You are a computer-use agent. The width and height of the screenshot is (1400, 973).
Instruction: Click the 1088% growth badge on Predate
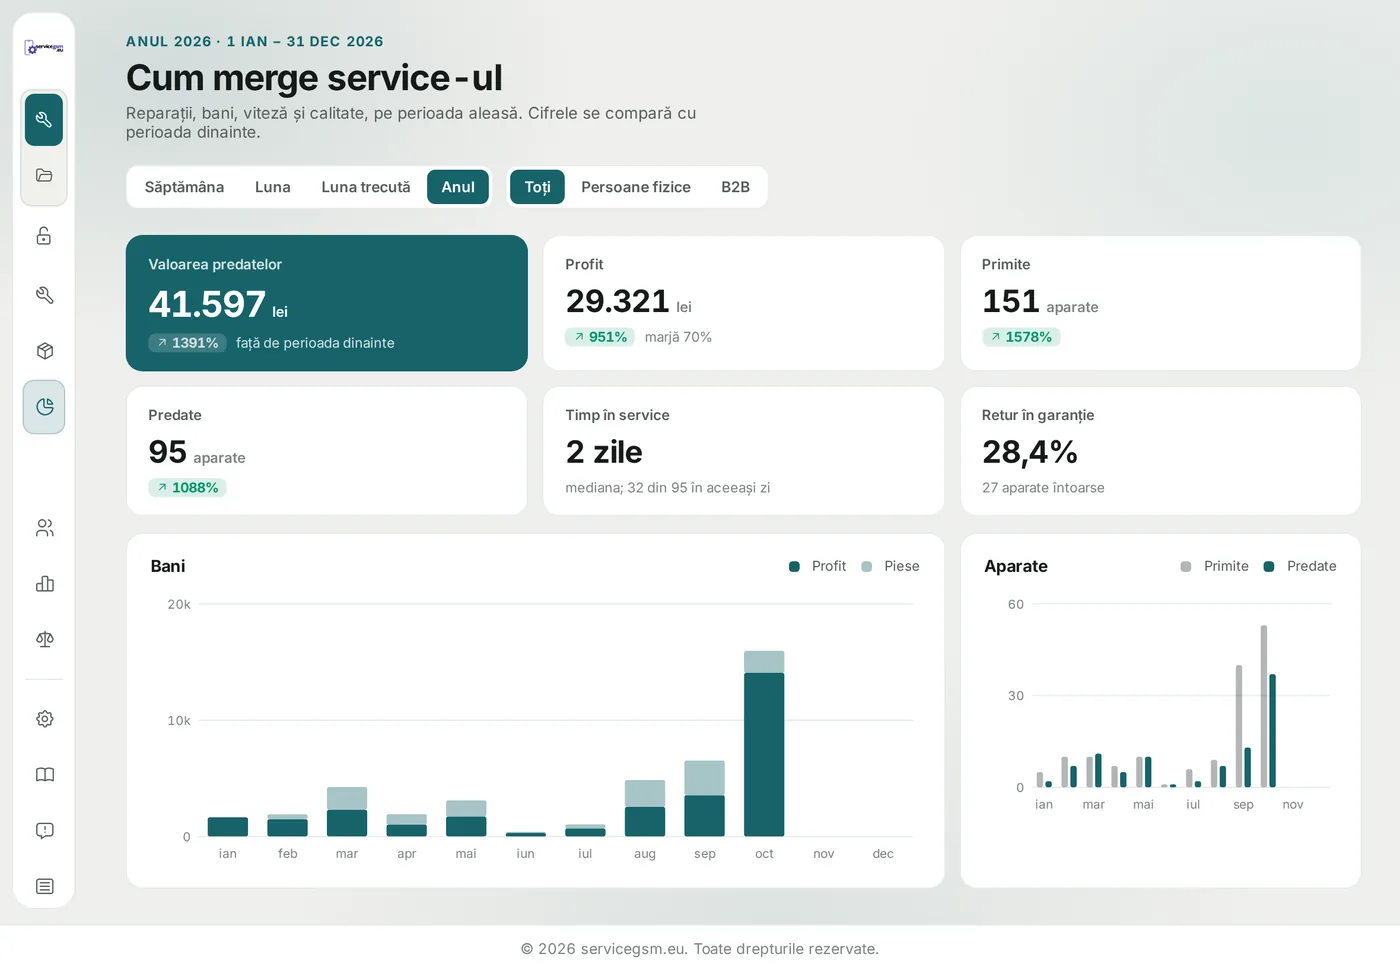188,488
